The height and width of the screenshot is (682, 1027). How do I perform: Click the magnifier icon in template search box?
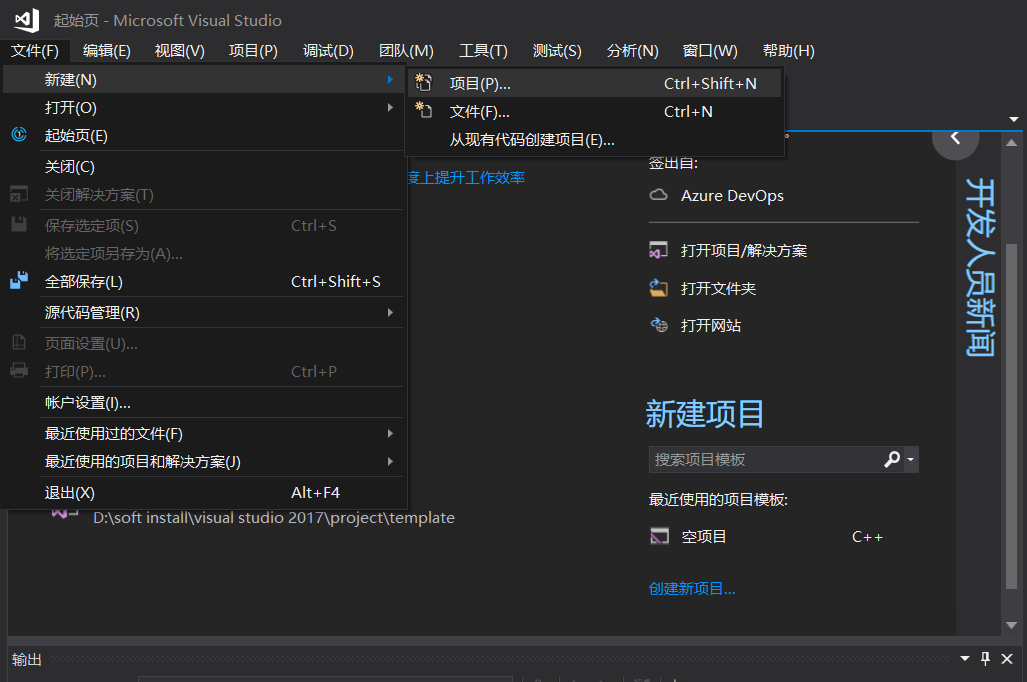[891, 459]
